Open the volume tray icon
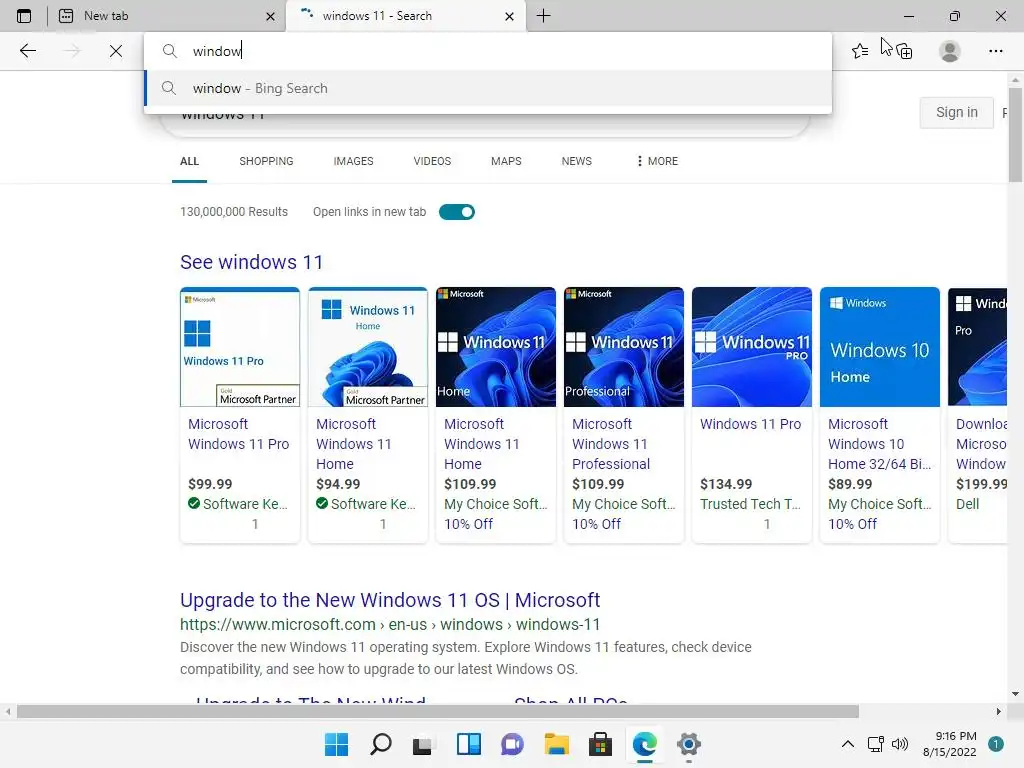Screen dimensions: 1024x768 tap(900, 744)
